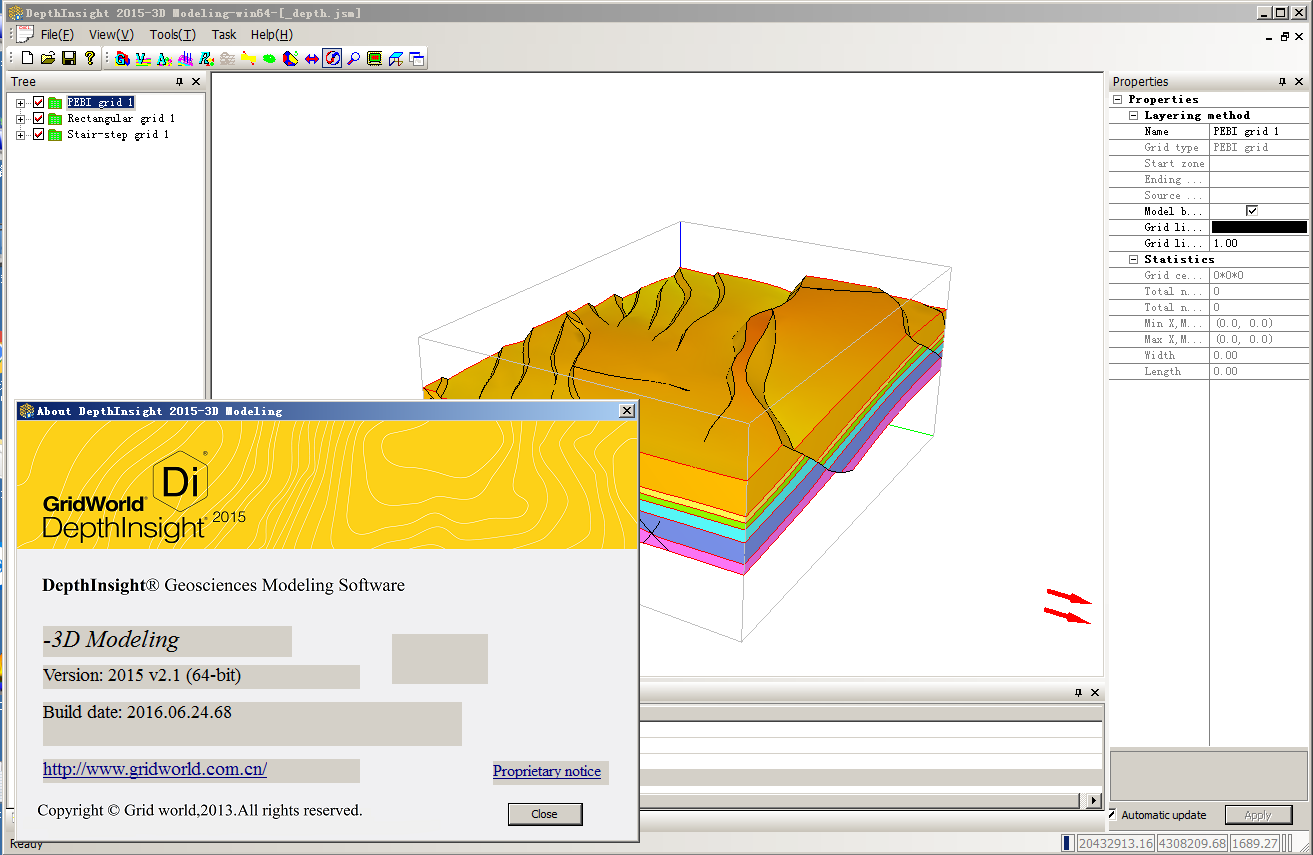
Task: Close the Tree panel with X
Action: pos(196,82)
